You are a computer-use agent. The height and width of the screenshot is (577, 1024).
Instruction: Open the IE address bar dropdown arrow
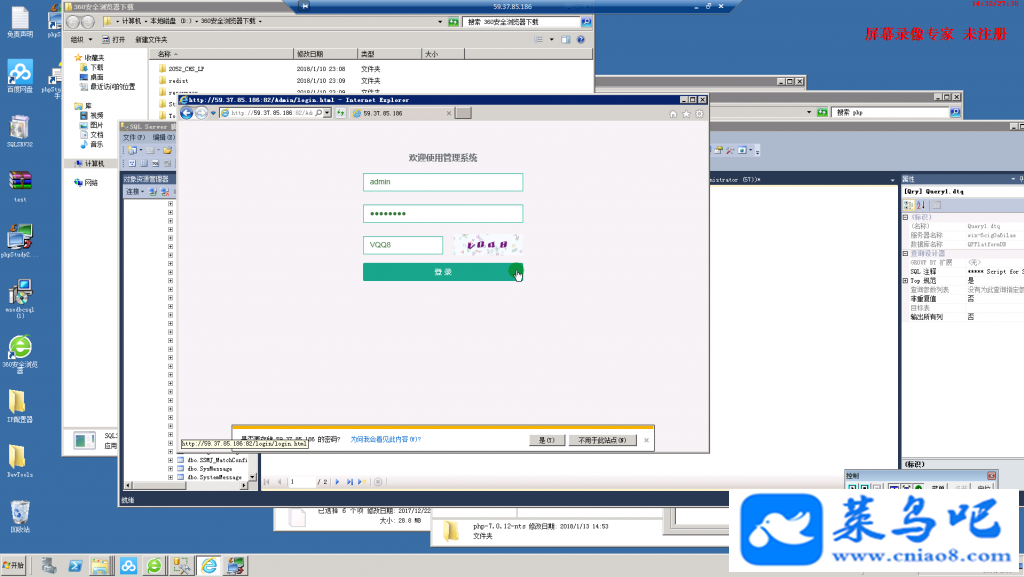[327, 113]
